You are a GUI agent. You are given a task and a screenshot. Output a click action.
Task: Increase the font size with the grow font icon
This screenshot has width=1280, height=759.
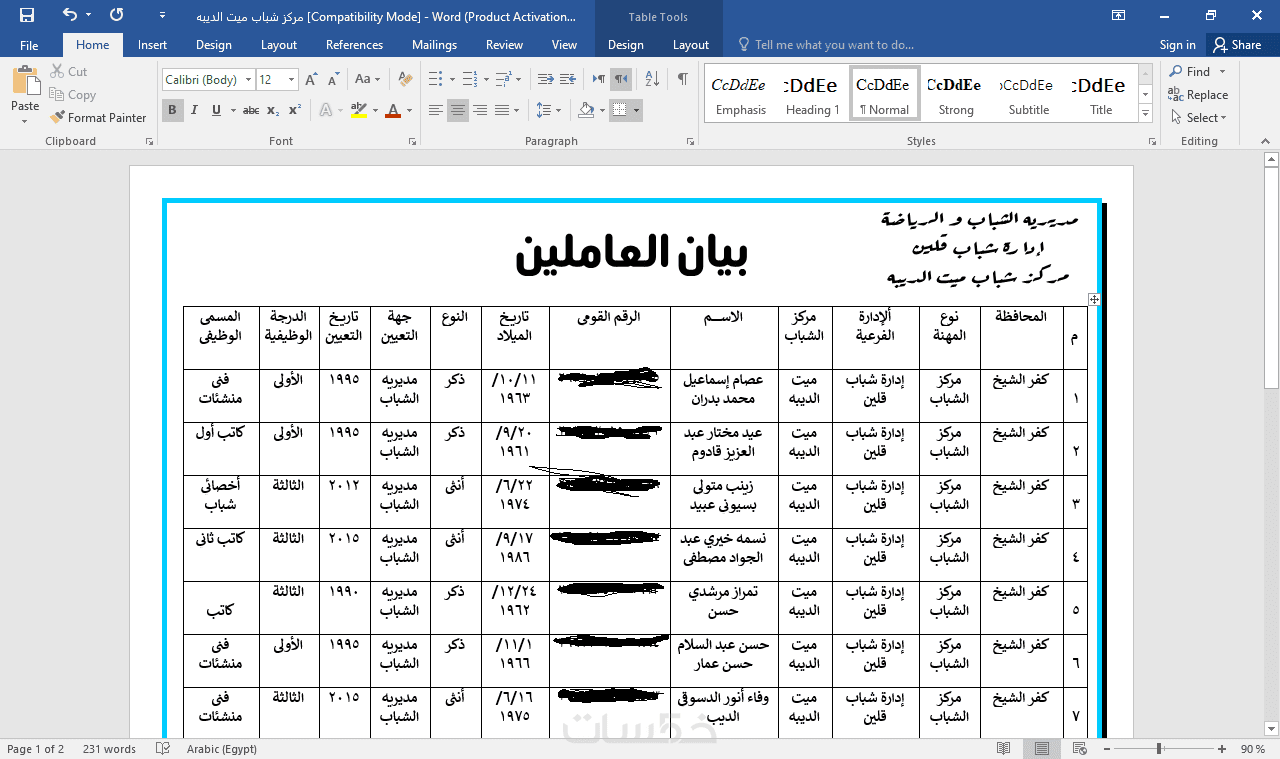[x=311, y=79]
